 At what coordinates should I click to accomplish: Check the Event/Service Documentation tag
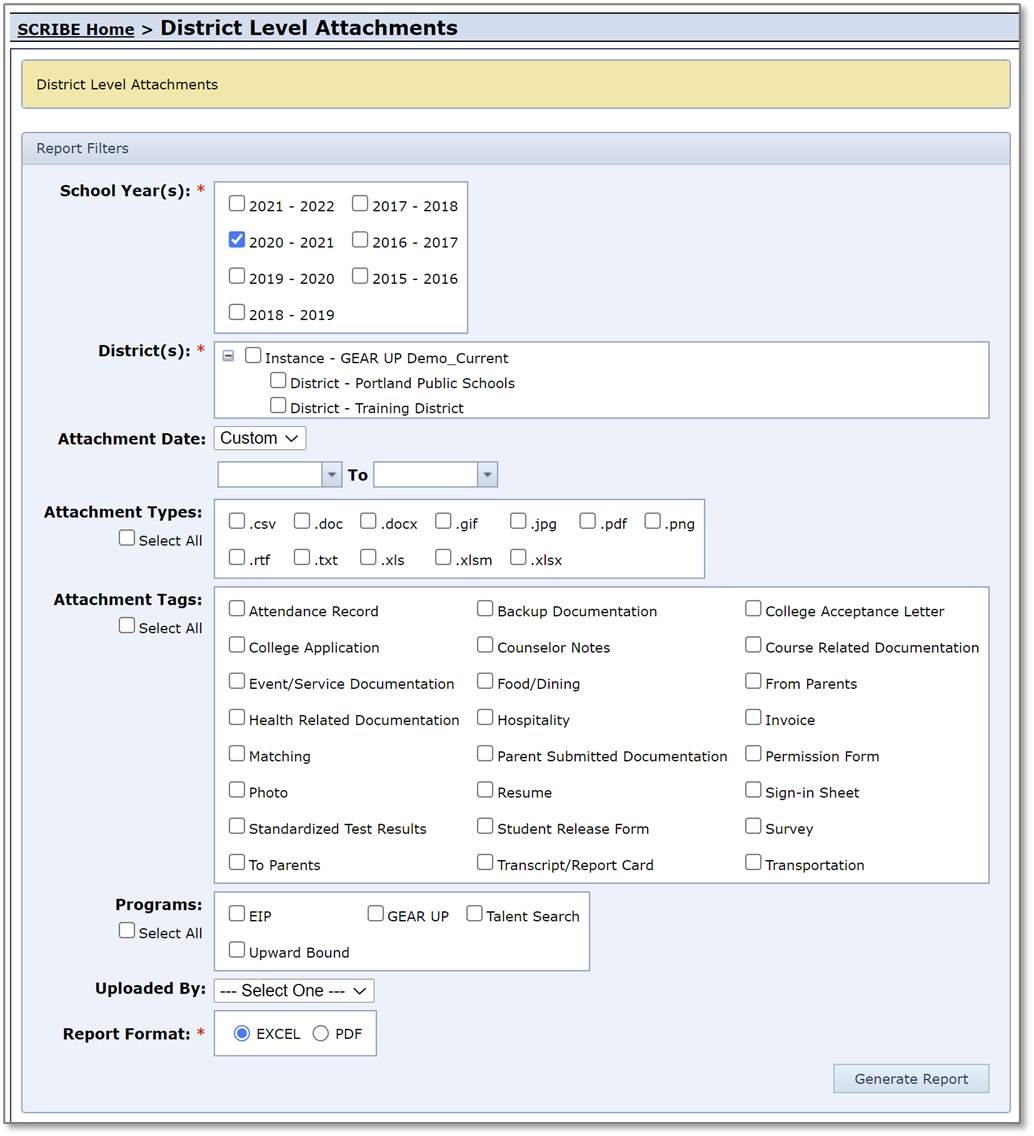coord(237,681)
